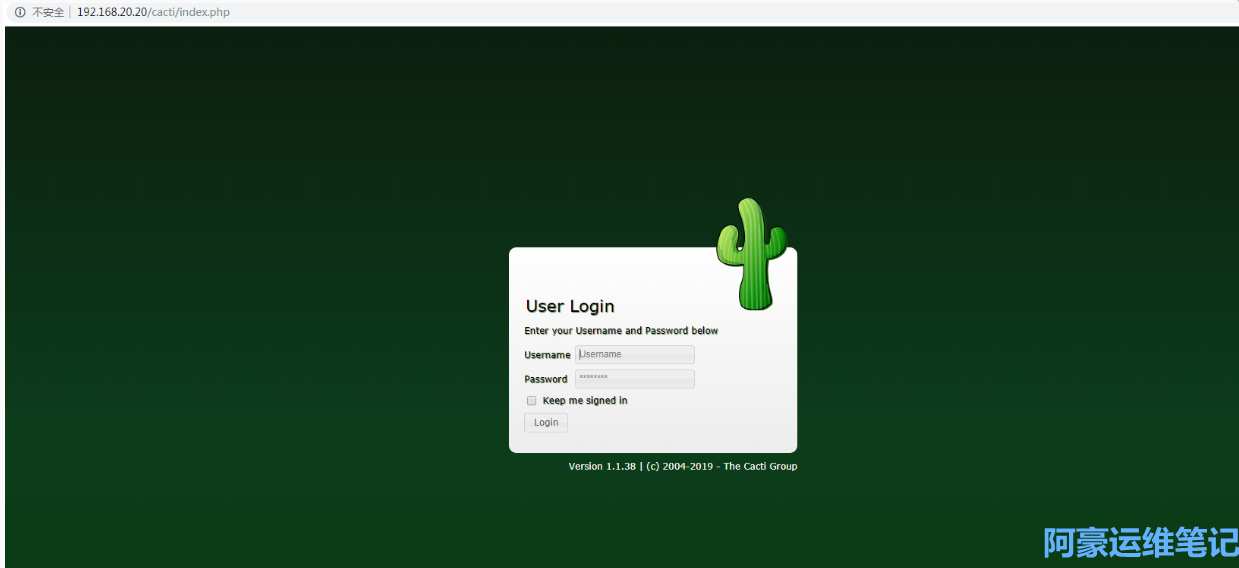1239x568 pixels.
Task: Click the 阿豪运维笔记 watermark text
Action: coord(1140,543)
